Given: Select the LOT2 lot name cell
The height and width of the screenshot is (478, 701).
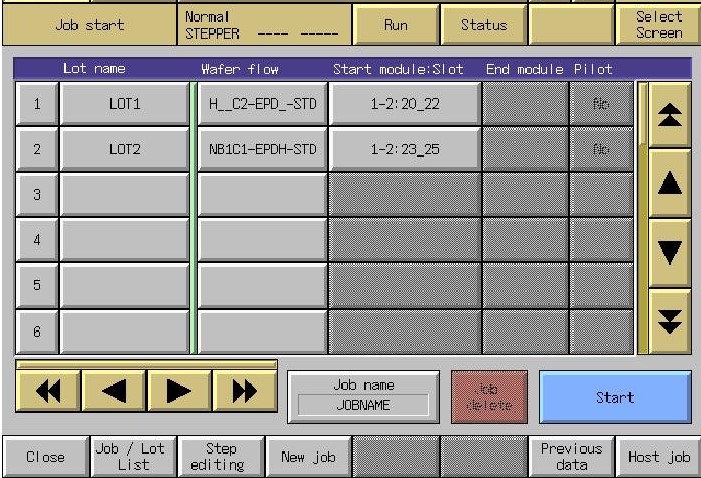Looking at the screenshot, I should [124, 149].
